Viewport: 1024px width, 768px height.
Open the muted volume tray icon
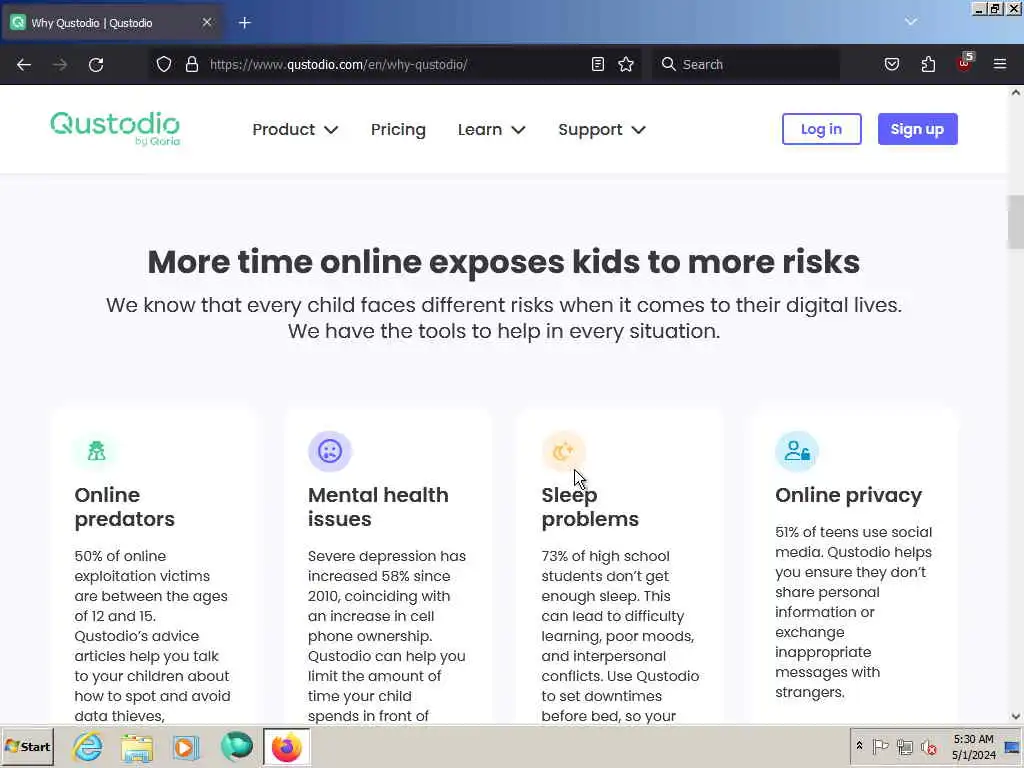point(929,746)
